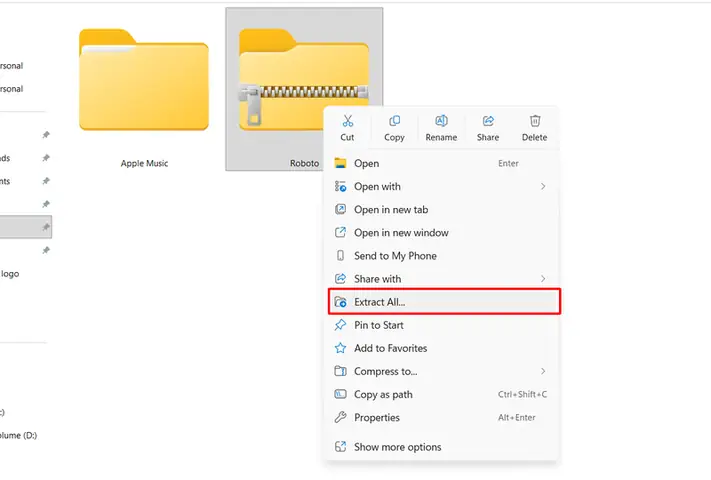Screen dimensions: 711x480
Task: Click the Pin to Start pin icon
Action: pyautogui.click(x=340, y=325)
